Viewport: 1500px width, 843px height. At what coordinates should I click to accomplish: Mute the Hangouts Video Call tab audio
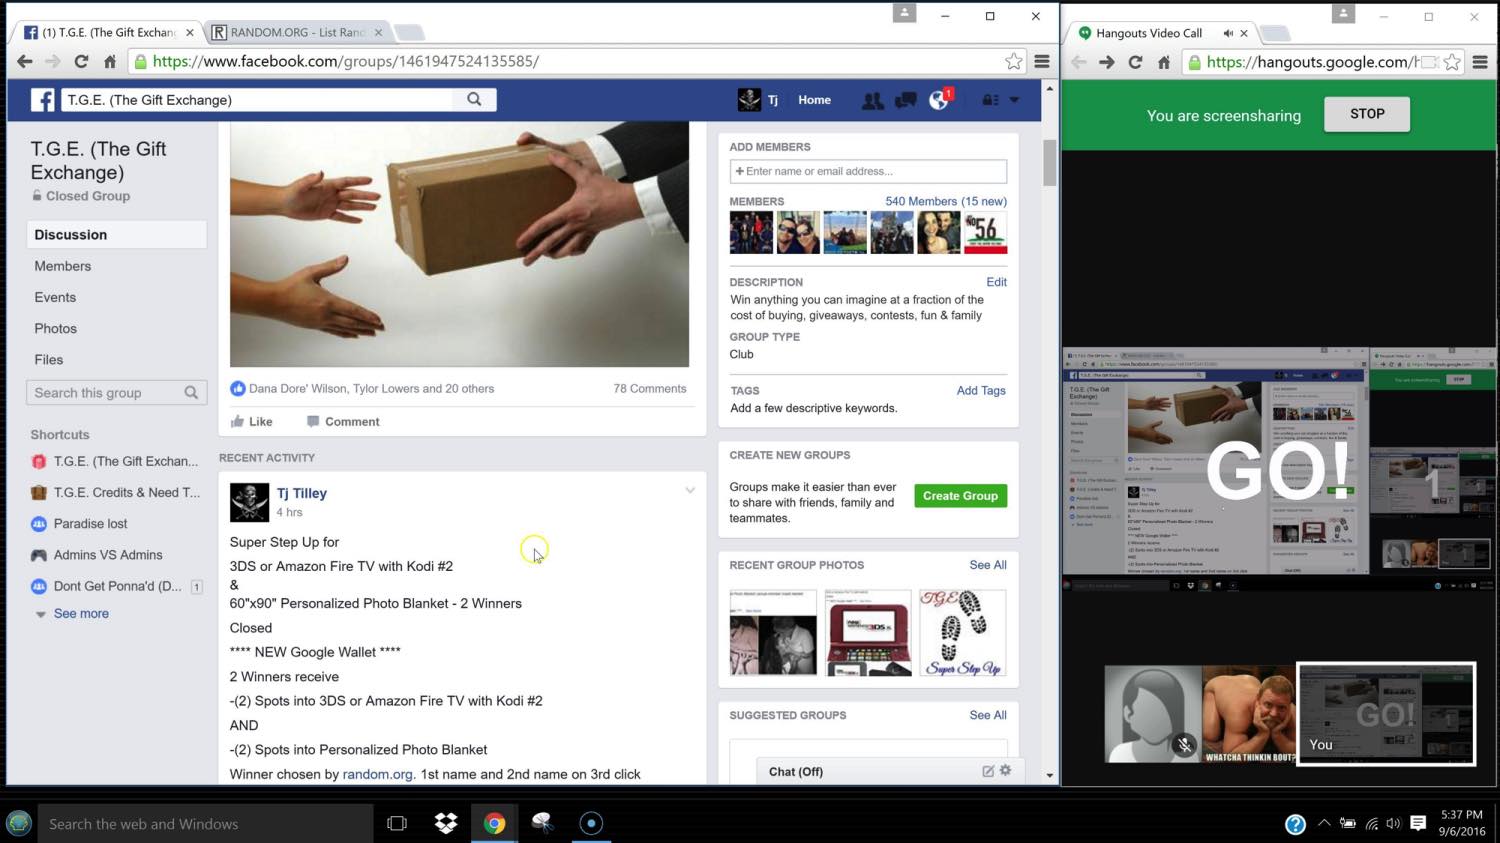[x=1228, y=33]
